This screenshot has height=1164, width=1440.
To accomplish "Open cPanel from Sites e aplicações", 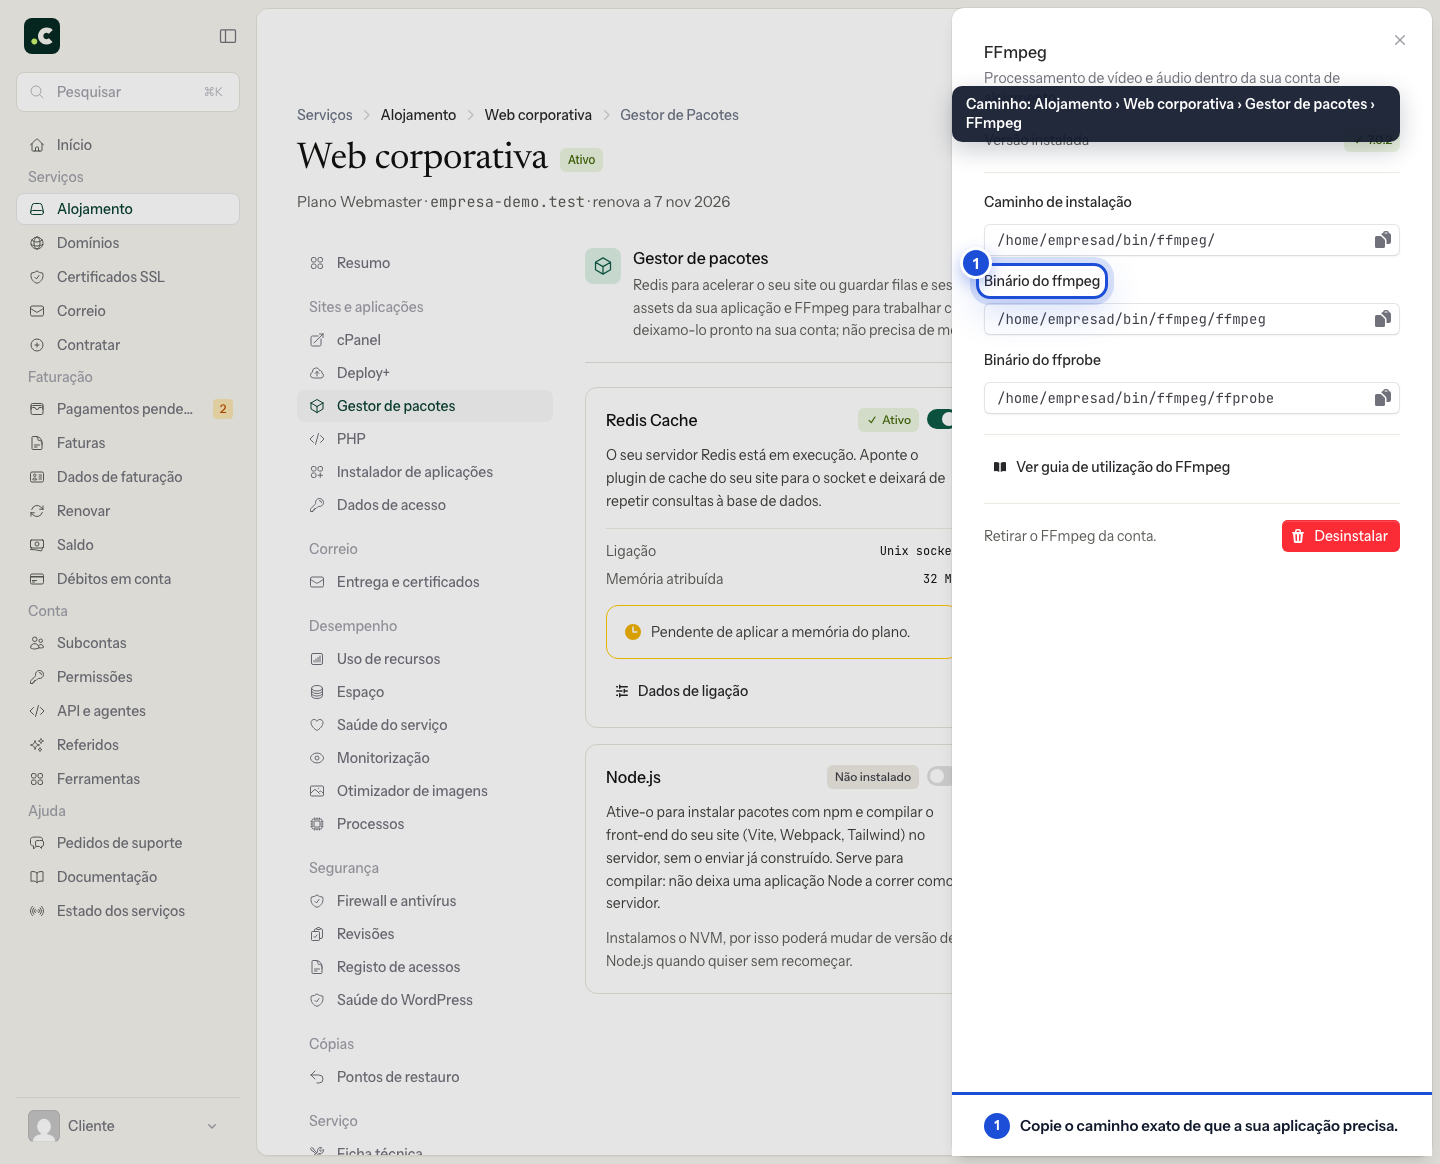I will tap(425, 340).
